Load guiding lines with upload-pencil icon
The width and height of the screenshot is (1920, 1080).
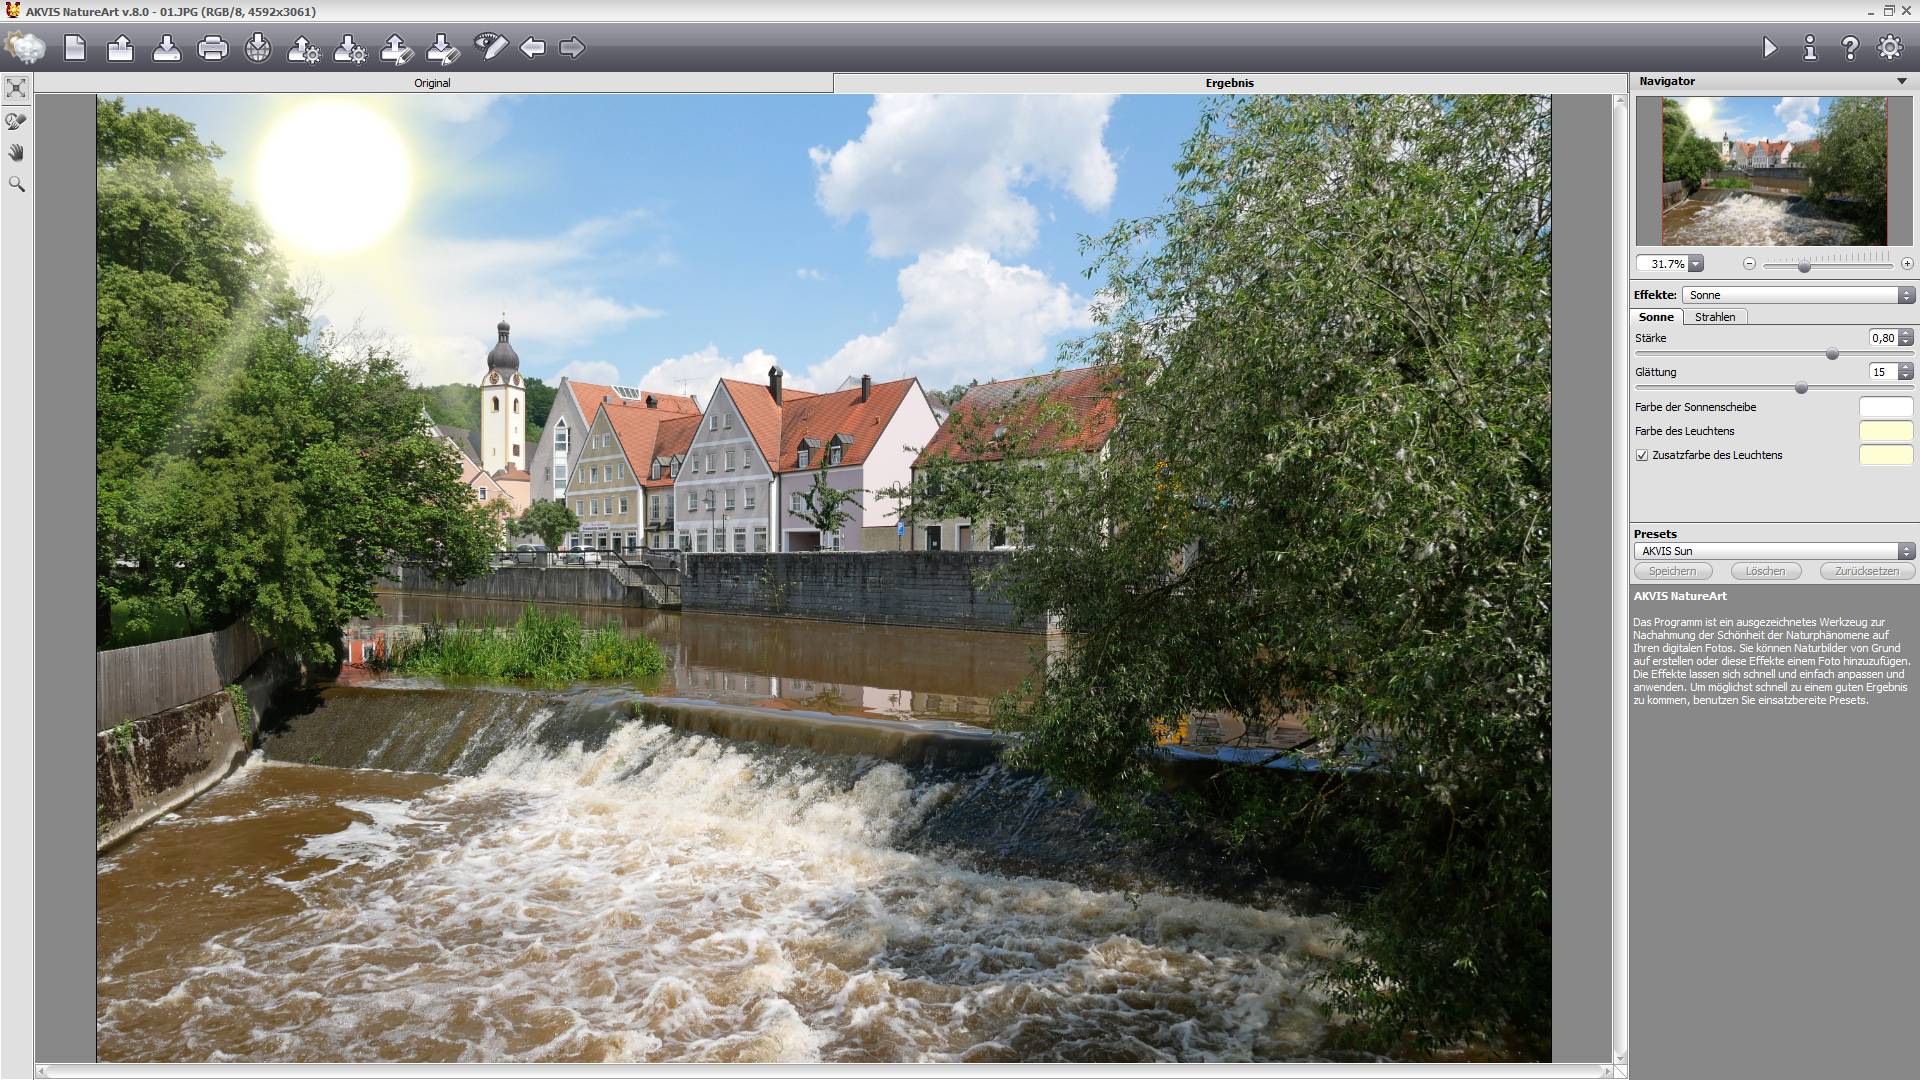pos(397,48)
